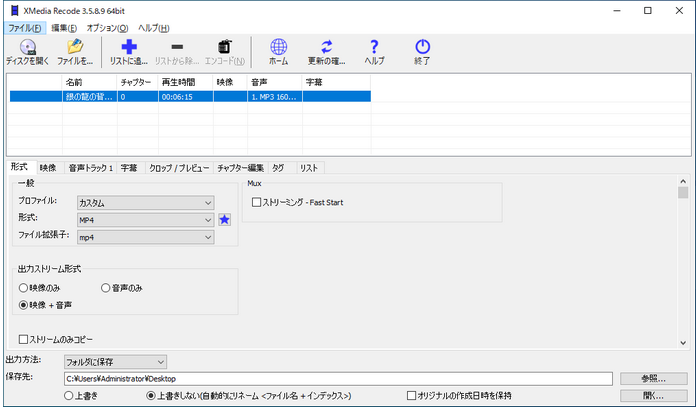The image size is (700, 407).
Task: Click the 参照... browse button
Action: pyautogui.click(x=655, y=378)
